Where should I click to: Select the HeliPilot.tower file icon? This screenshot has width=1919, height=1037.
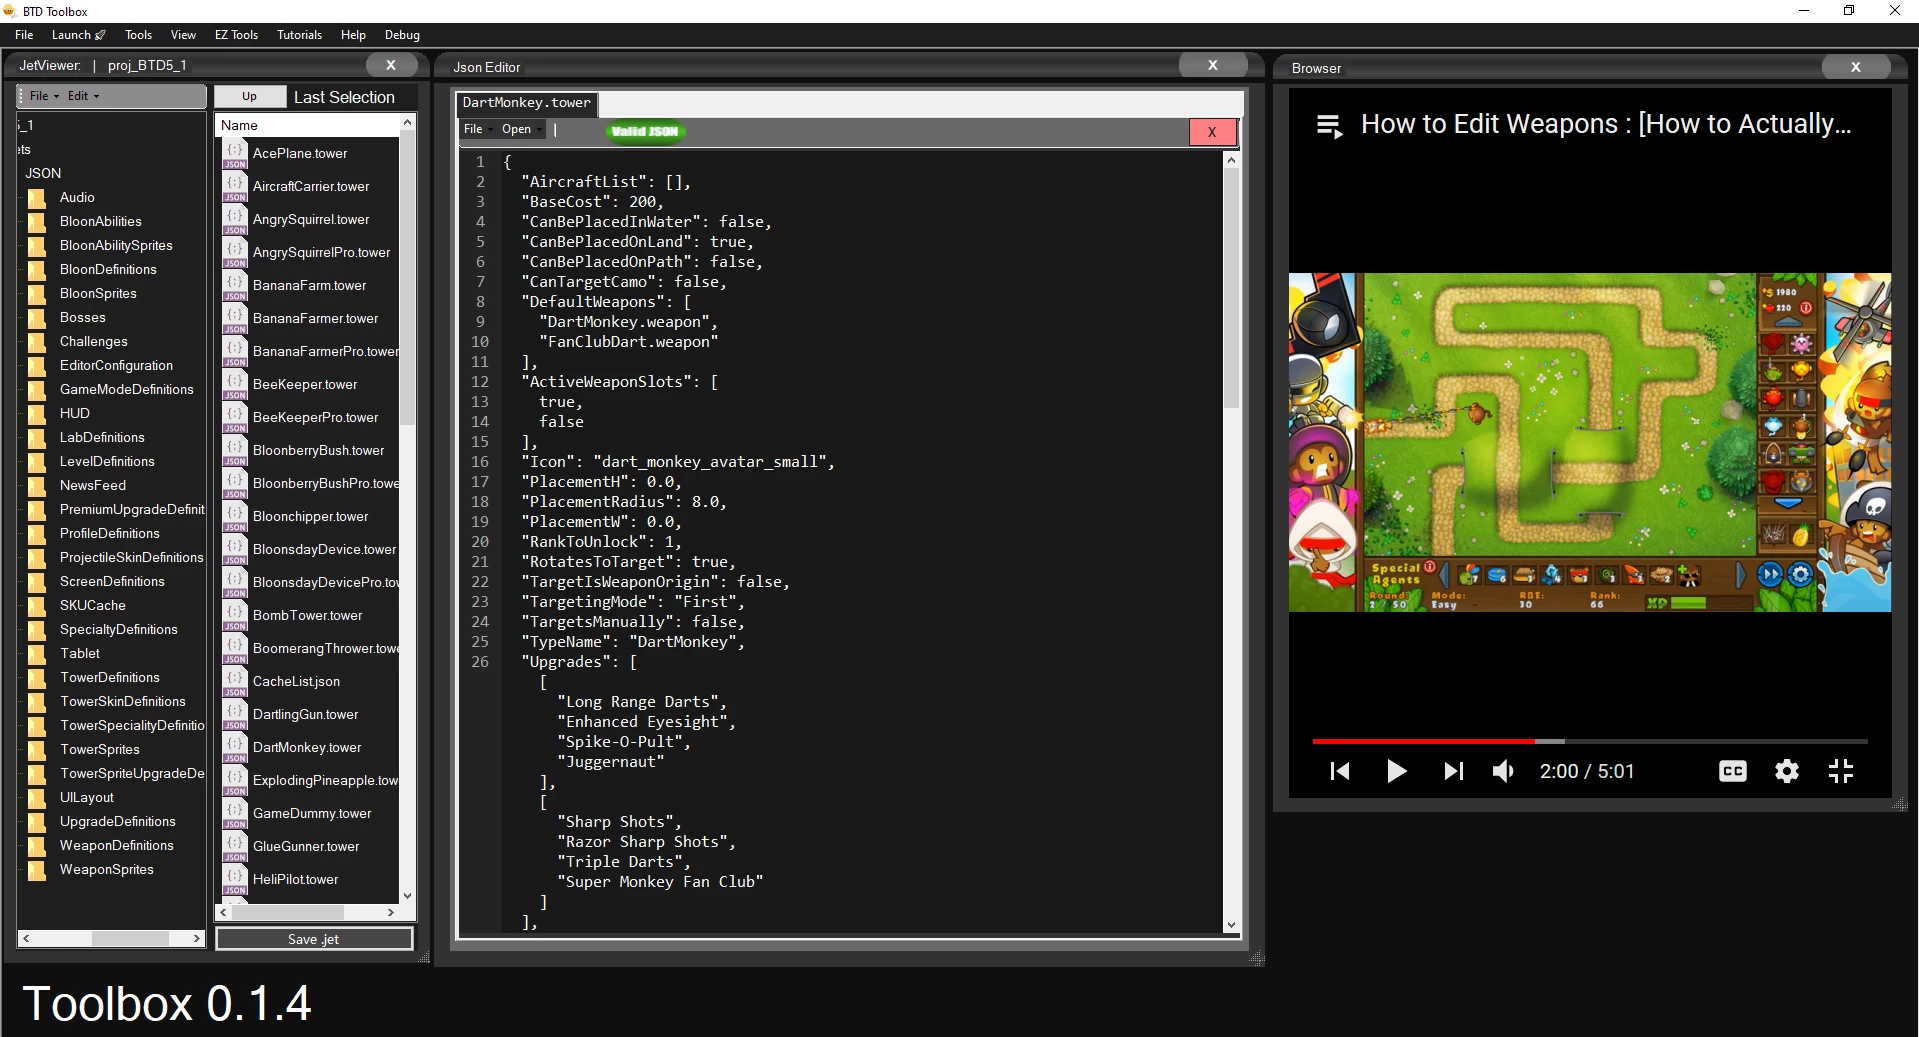tap(235, 879)
